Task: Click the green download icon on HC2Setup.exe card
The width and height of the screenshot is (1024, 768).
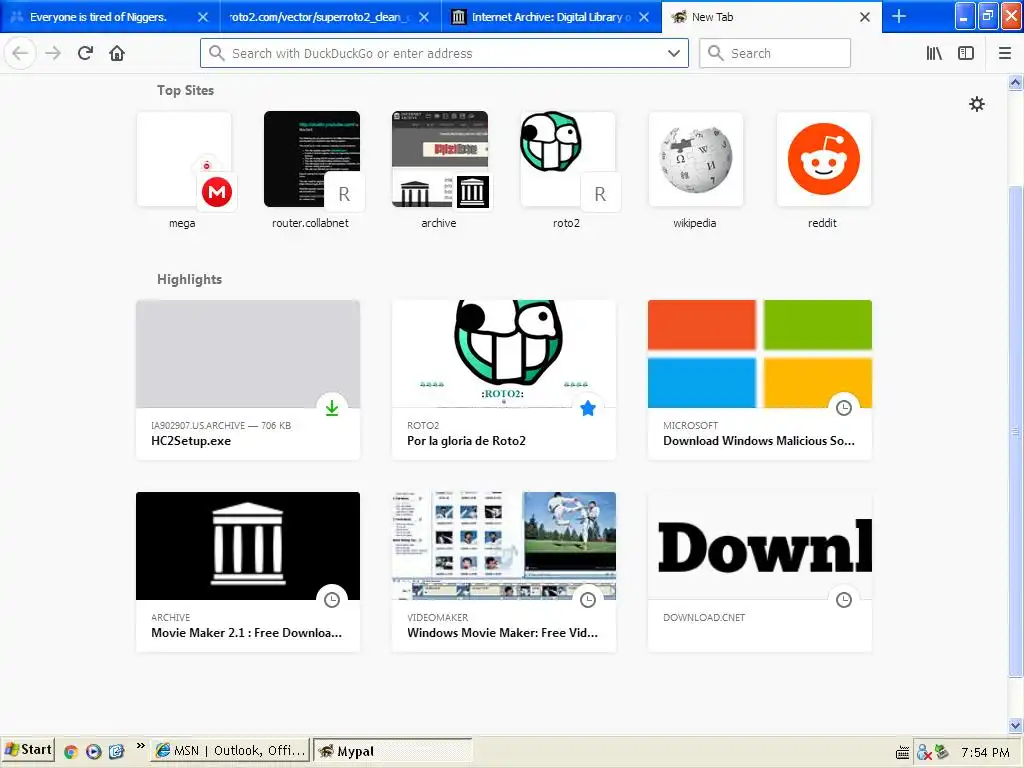Action: (x=332, y=408)
